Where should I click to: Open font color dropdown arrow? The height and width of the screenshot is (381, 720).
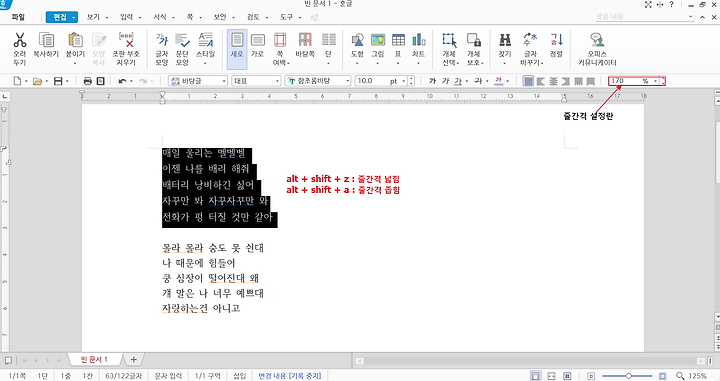507,81
